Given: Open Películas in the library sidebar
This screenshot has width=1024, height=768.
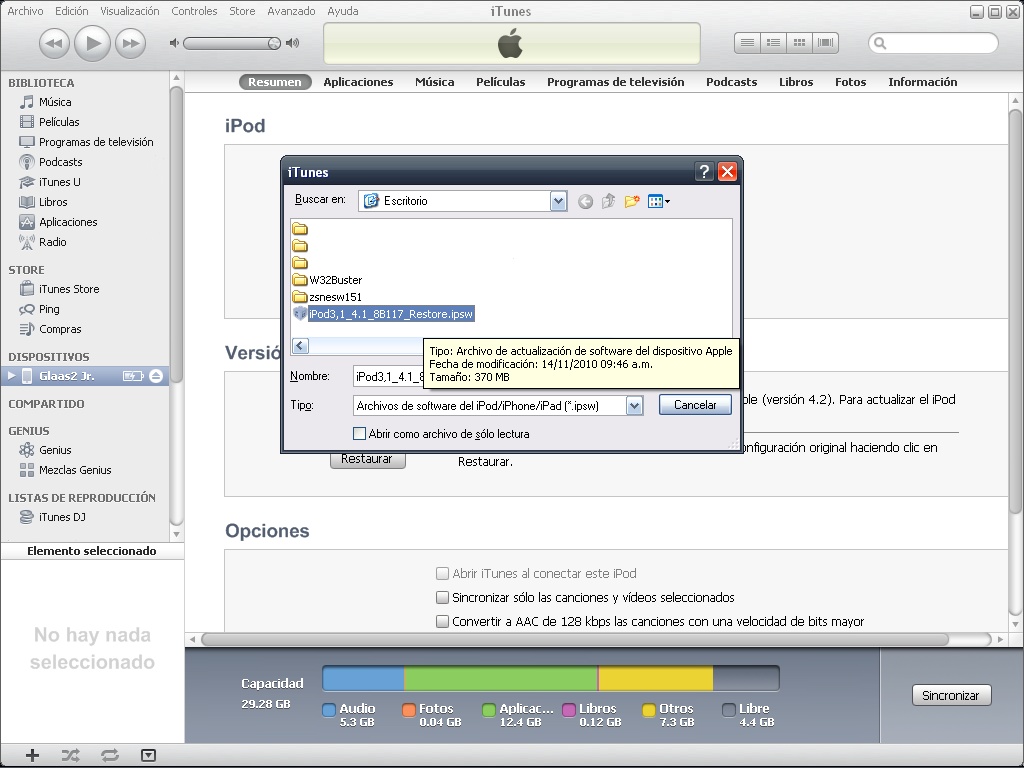Looking at the screenshot, I should coord(59,122).
